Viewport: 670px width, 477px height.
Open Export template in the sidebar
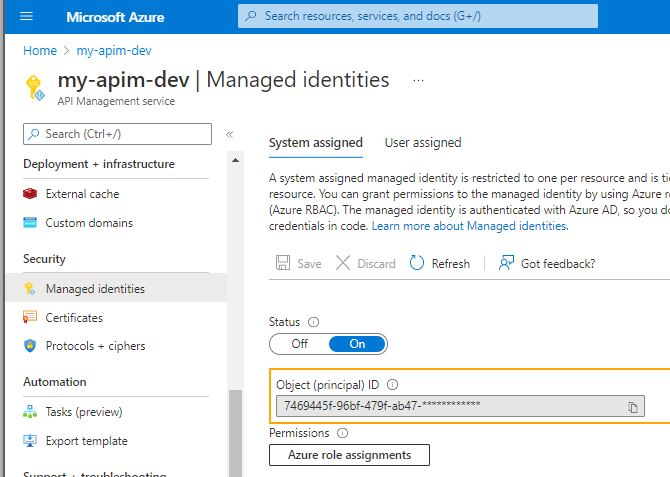(116, 441)
